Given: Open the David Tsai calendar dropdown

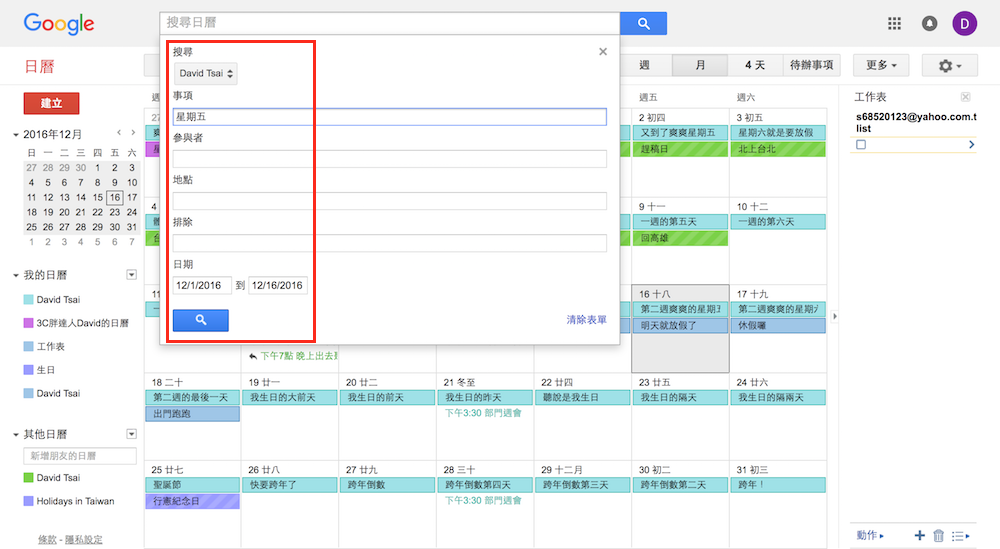Looking at the screenshot, I should [x=205, y=73].
